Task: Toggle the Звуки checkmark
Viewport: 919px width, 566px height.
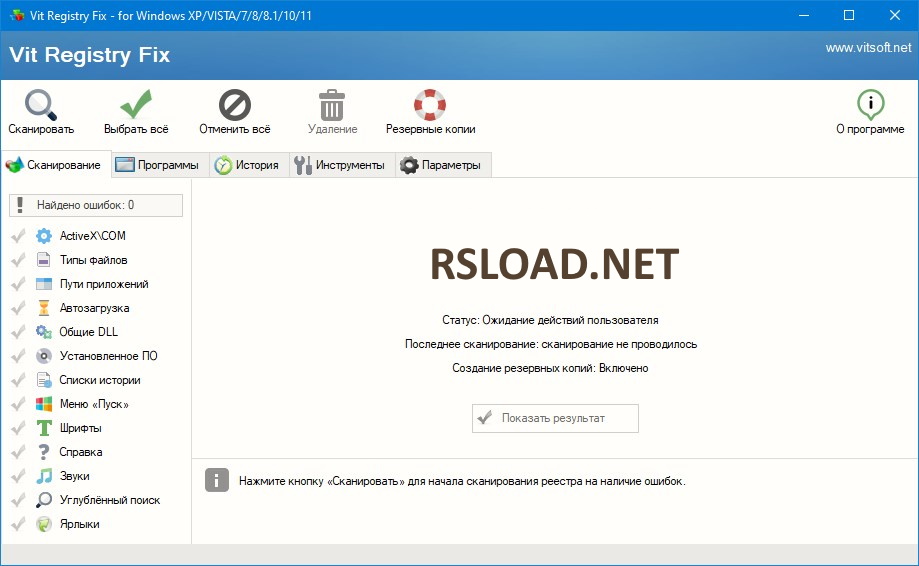Action: point(18,476)
